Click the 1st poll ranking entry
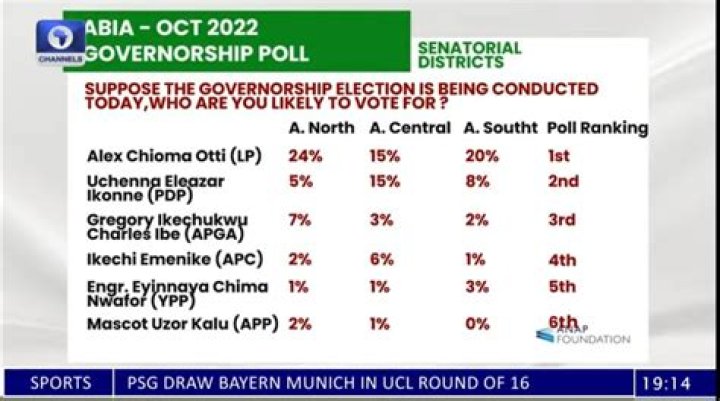 click(559, 156)
